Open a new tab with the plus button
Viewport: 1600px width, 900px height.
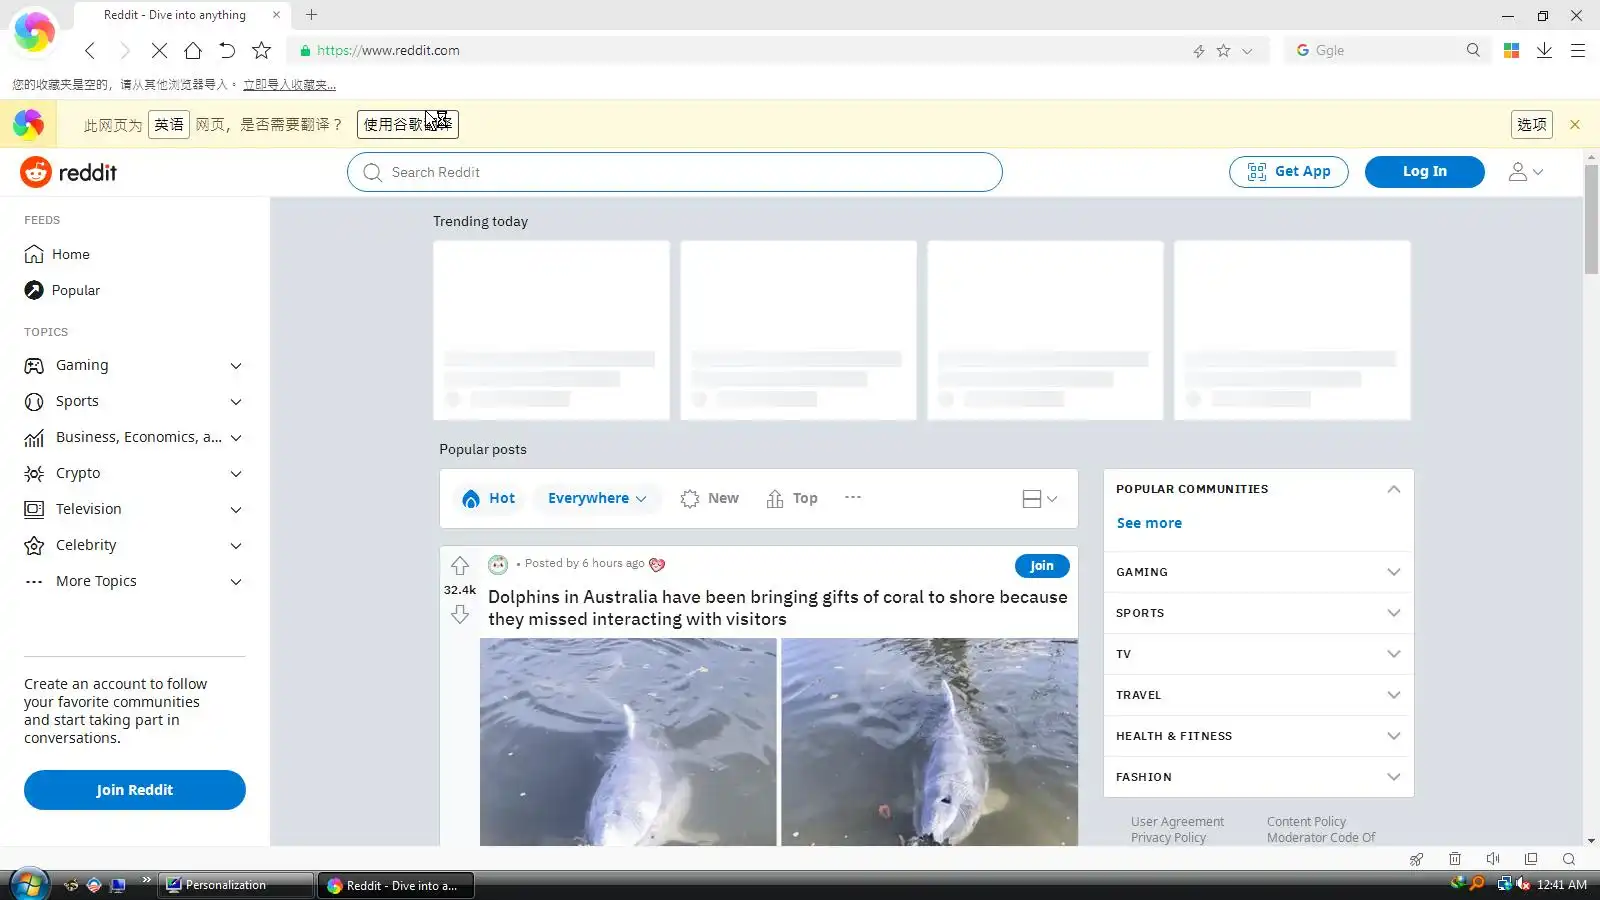tap(312, 15)
